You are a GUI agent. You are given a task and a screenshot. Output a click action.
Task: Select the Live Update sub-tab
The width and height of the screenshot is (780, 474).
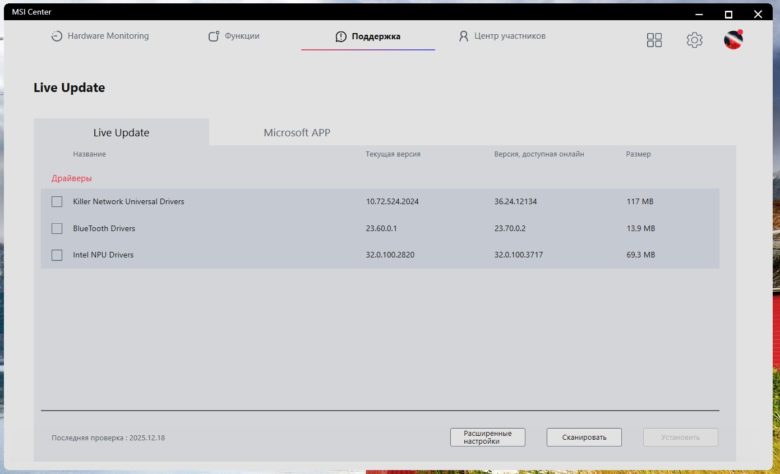tap(121, 132)
